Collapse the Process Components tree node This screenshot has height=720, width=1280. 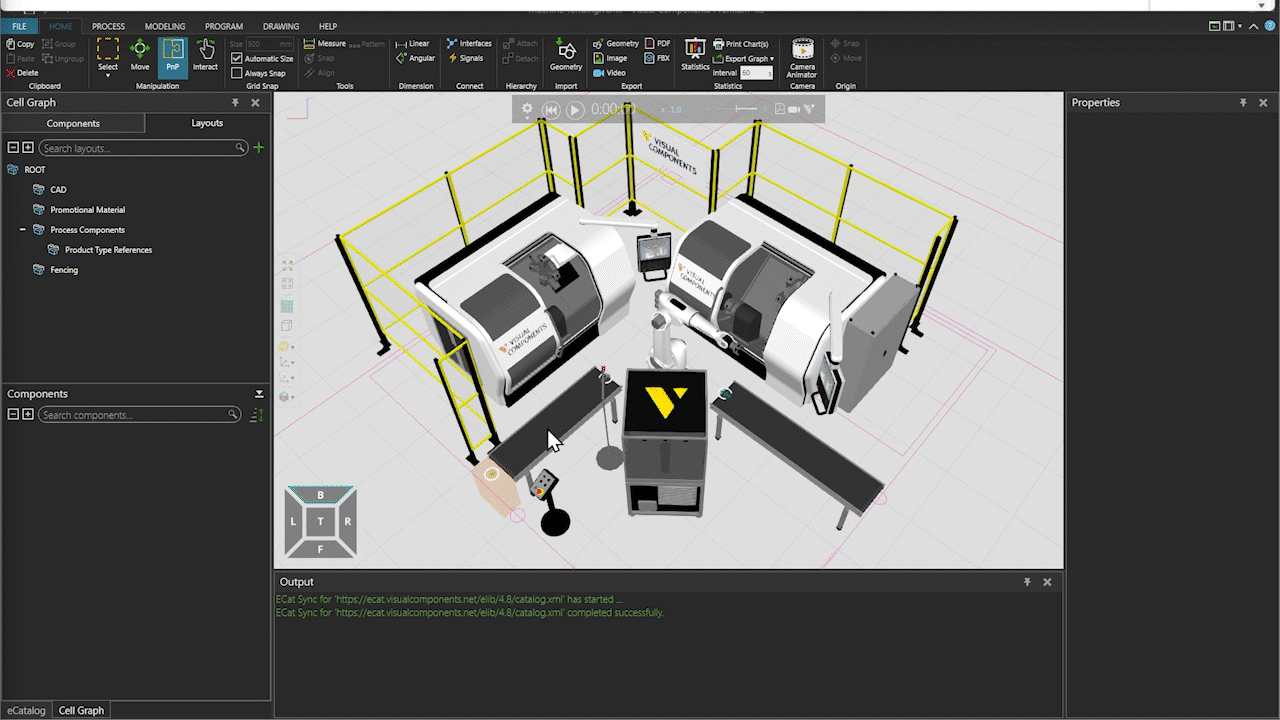coord(23,230)
